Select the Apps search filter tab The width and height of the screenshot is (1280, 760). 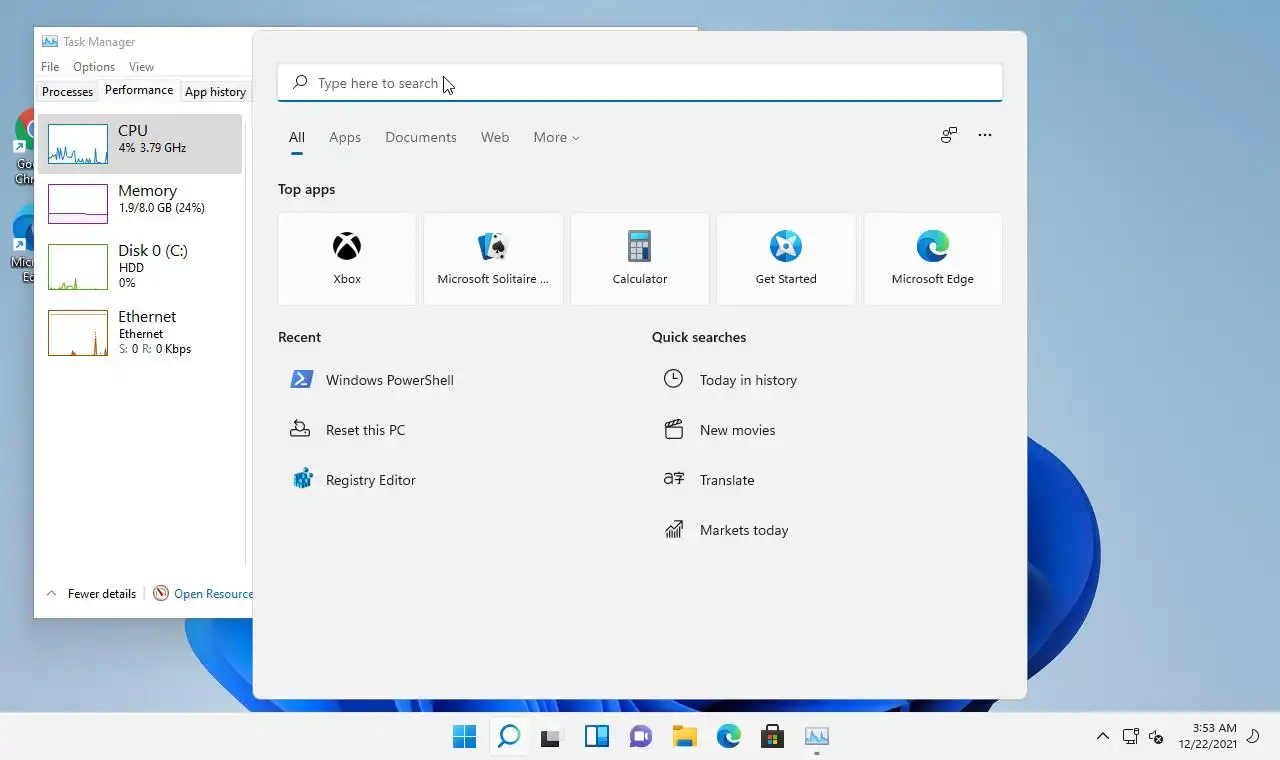point(345,137)
